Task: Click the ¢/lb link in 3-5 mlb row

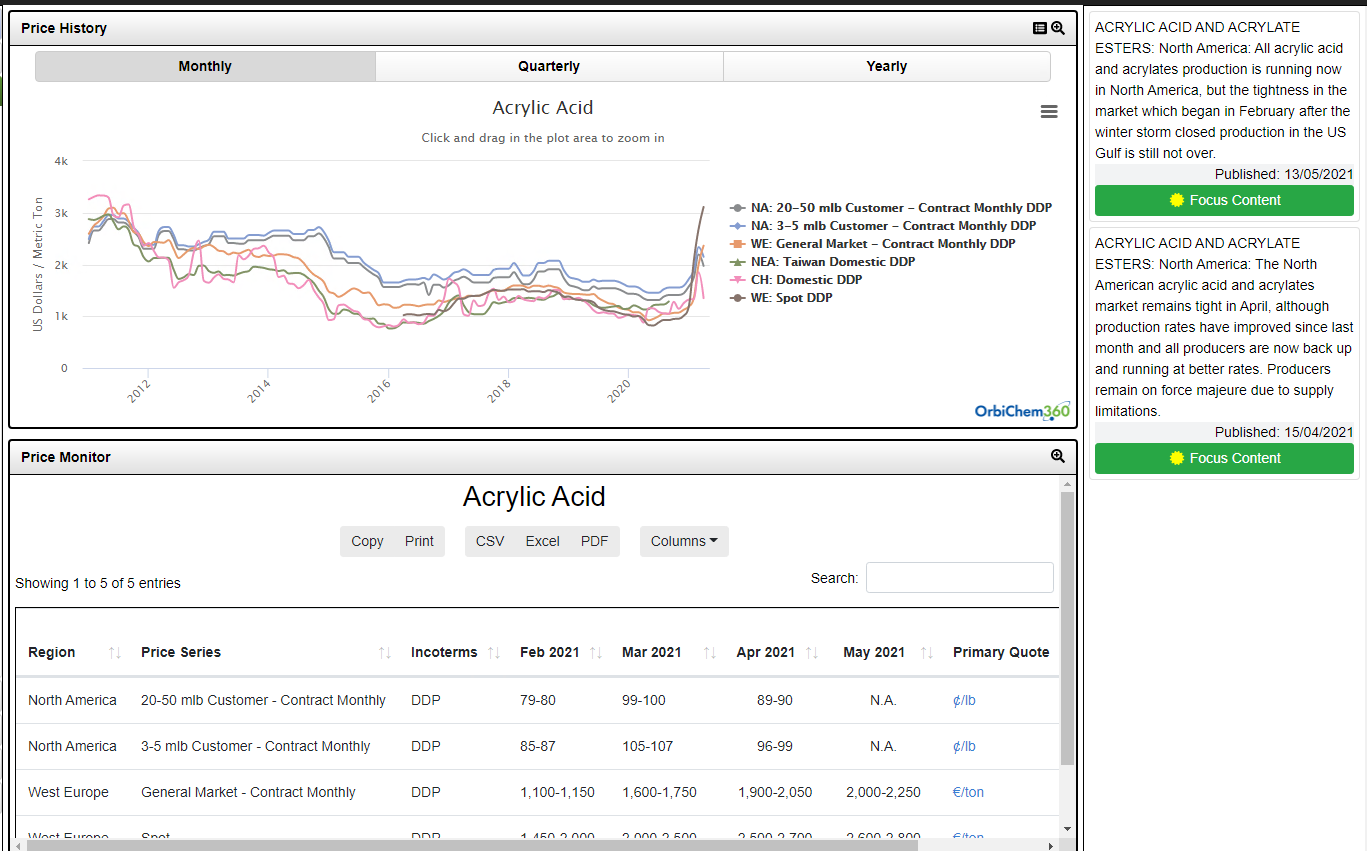Action: pyautogui.click(x=964, y=746)
